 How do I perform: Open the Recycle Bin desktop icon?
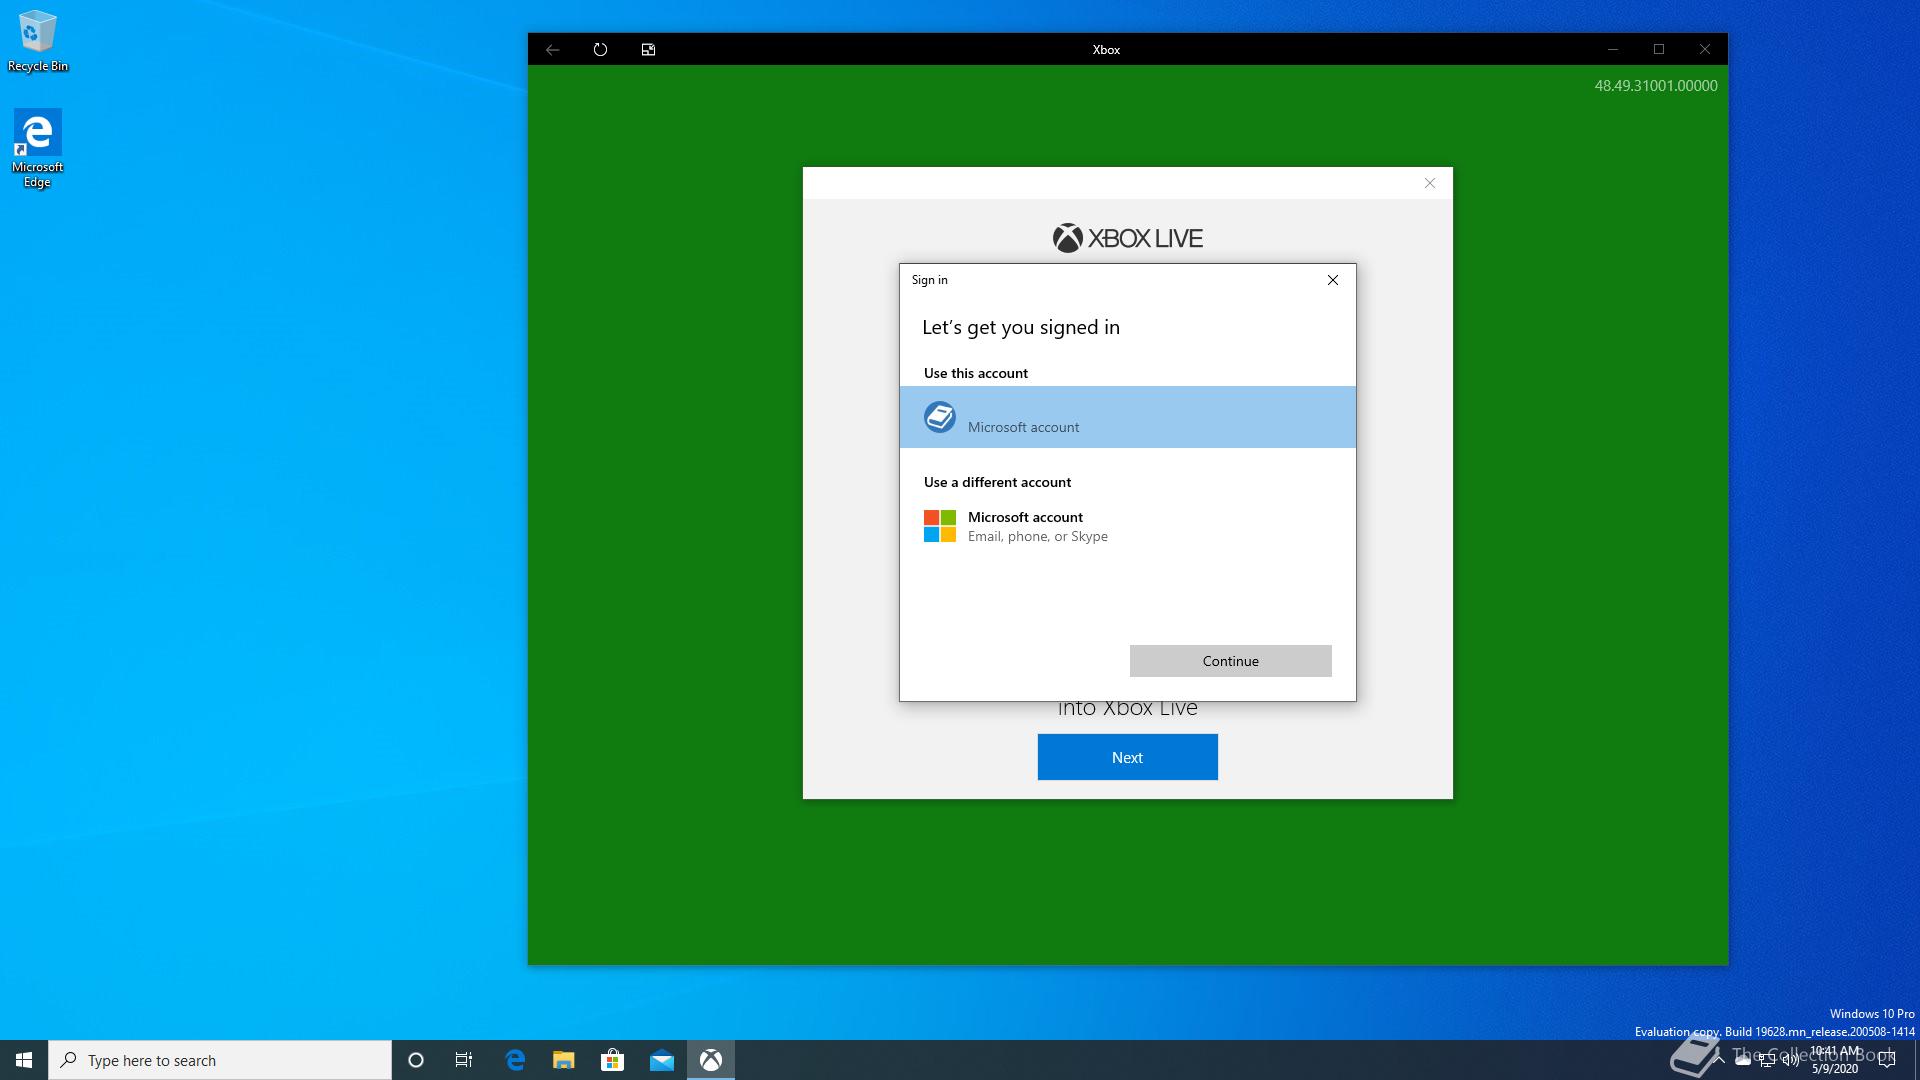point(38,42)
